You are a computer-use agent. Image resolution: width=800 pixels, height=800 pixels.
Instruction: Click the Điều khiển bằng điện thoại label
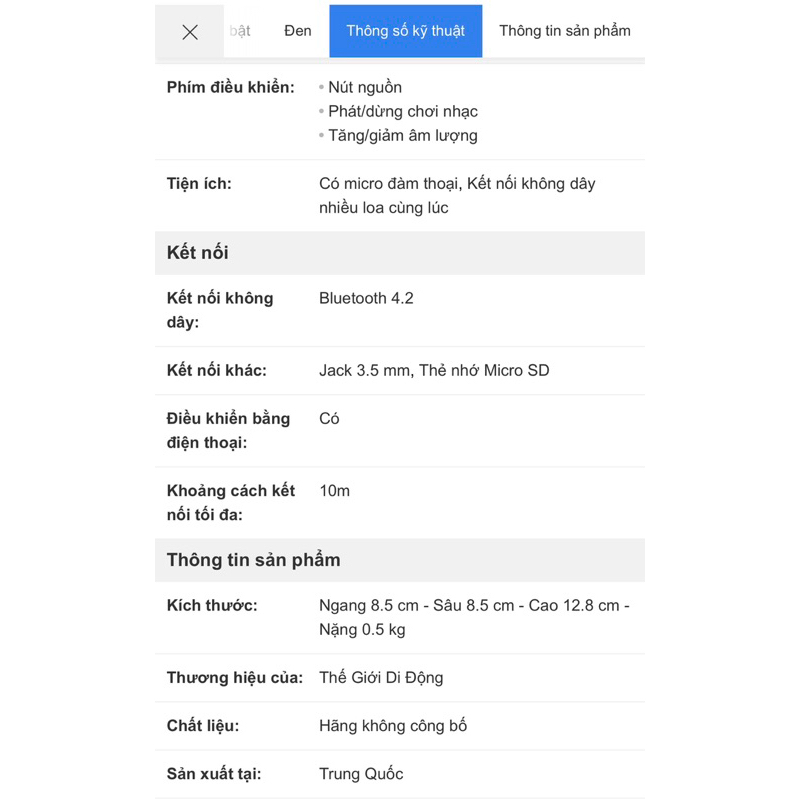228,430
